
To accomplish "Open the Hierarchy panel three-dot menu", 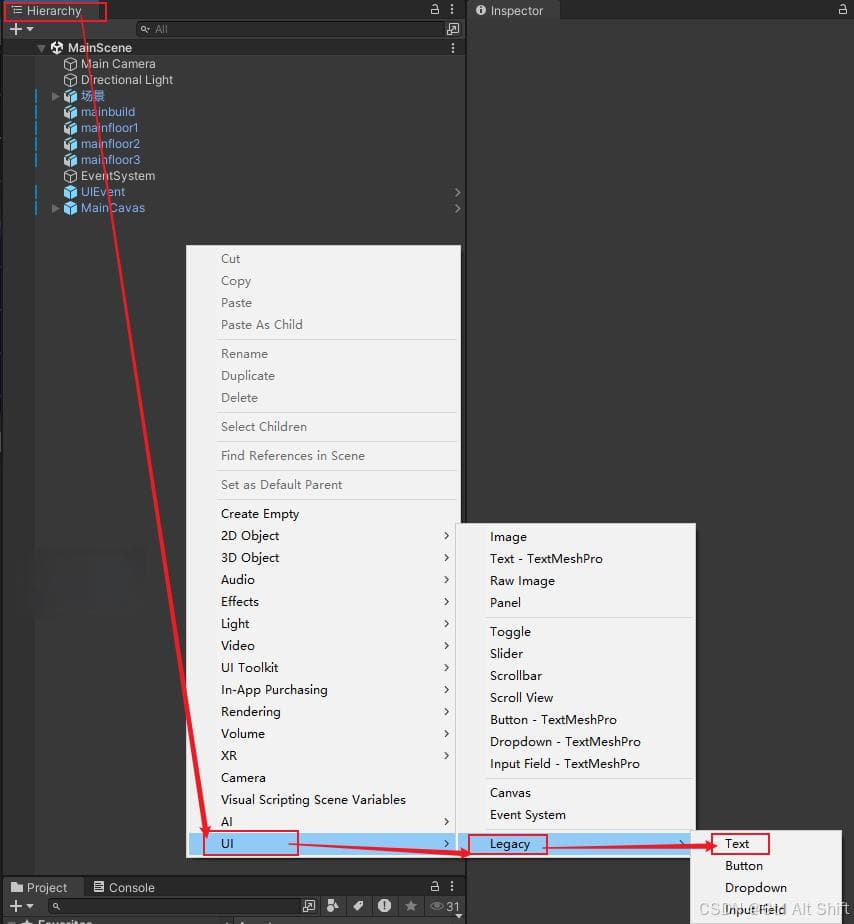I will [452, 9].
